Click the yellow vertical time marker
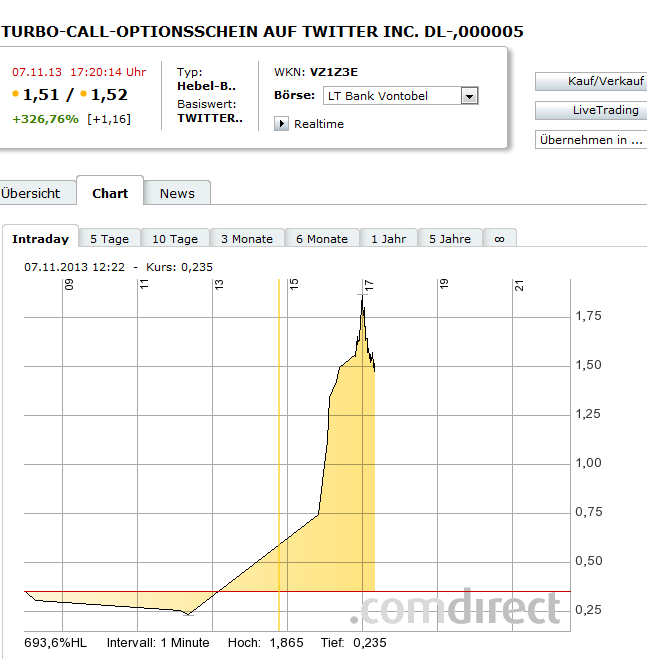This screenshot has height=659, width=647. click(279, 450)
